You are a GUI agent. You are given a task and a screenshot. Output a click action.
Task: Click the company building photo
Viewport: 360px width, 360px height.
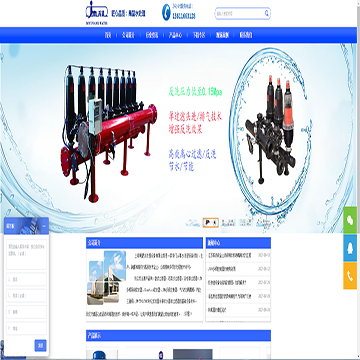point(106,277)
